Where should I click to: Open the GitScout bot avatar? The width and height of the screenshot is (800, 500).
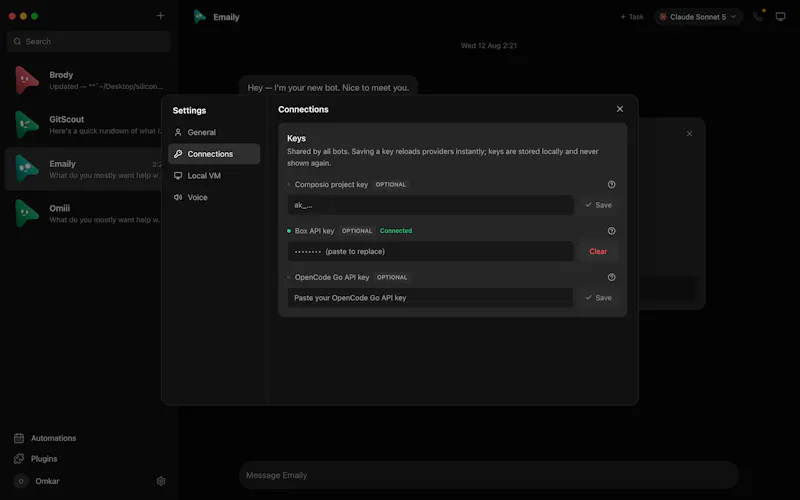point(26,124)
